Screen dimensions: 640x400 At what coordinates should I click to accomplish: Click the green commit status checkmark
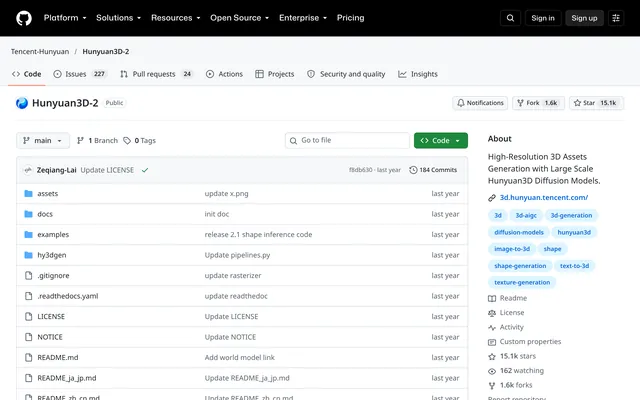coord(145,170)
